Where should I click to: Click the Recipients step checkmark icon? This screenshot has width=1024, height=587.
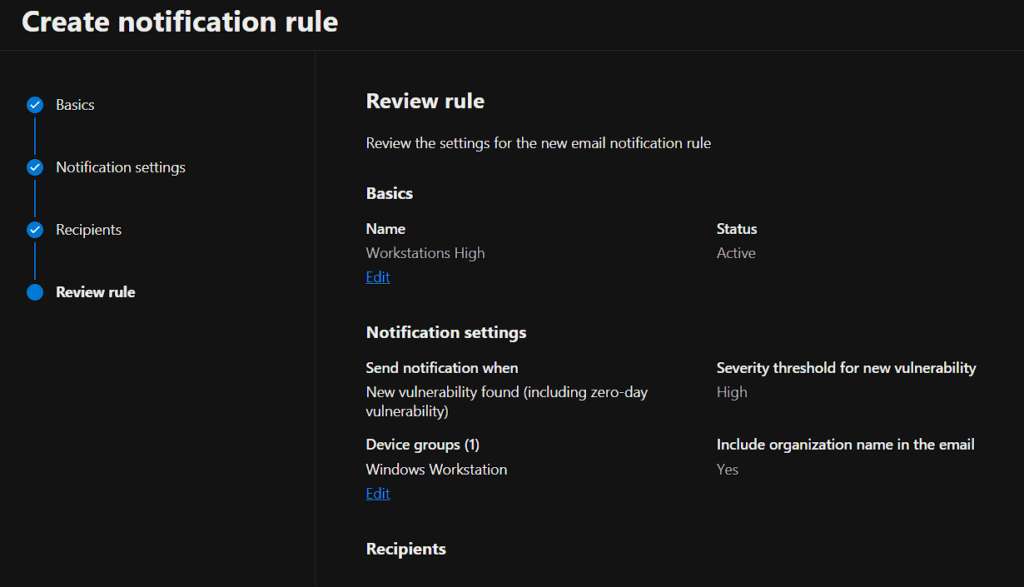pos(35,230)
